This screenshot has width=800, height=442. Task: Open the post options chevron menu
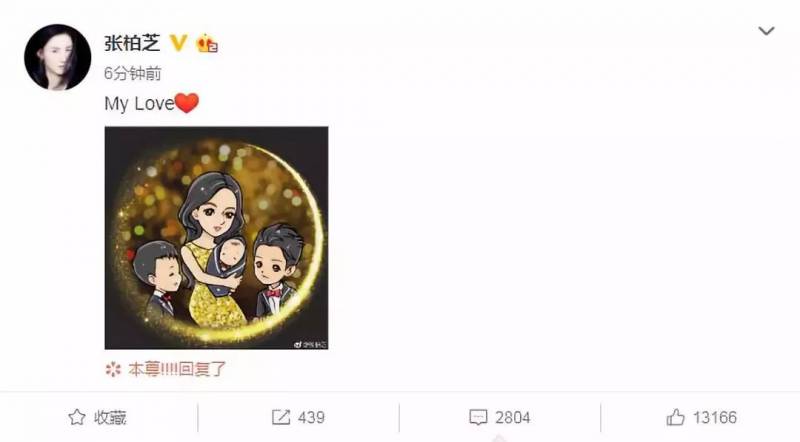[766, 31]
